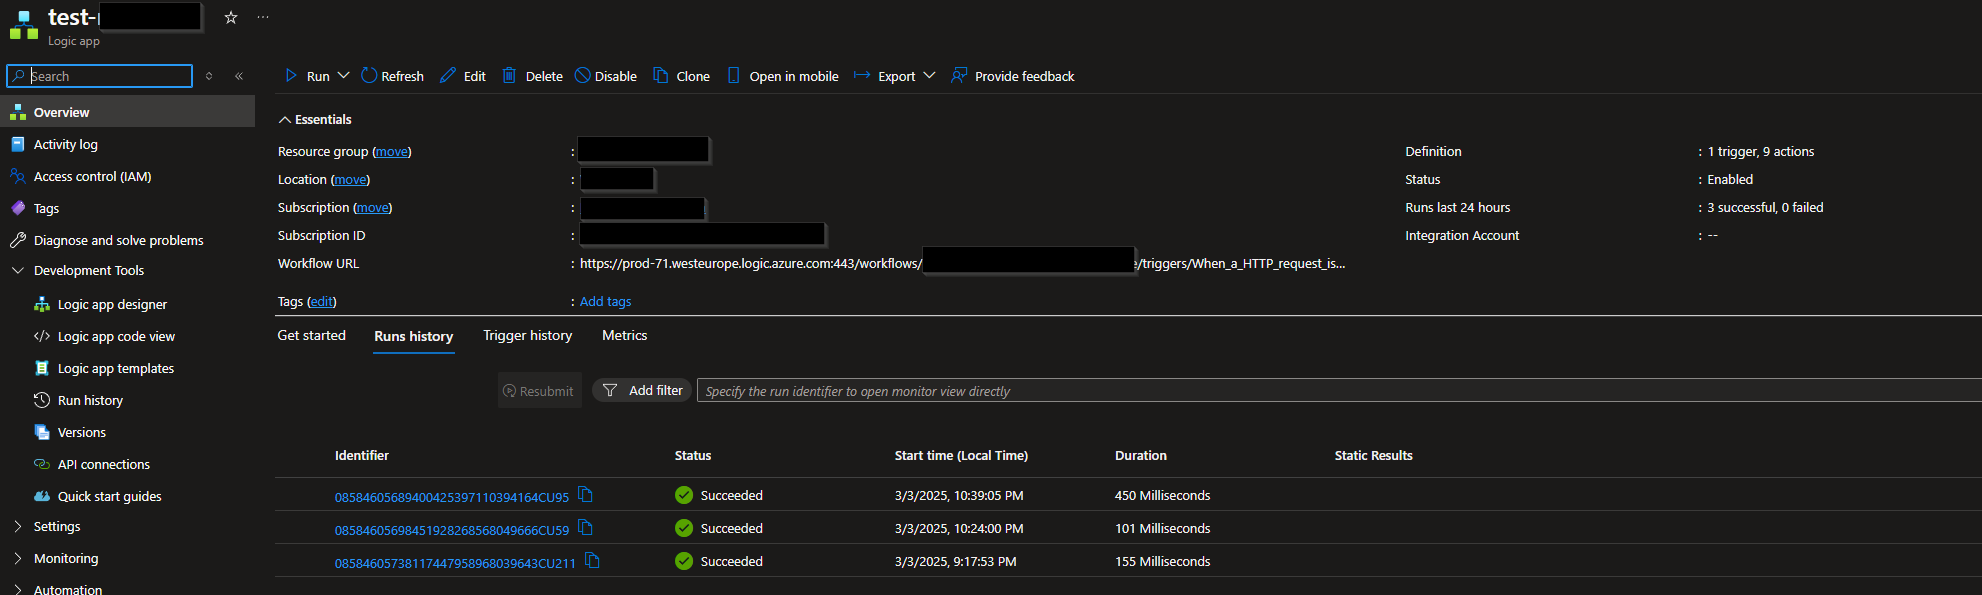Open the more options ellipsis near title
The image size is (1982, 595).
(x=263, y=17)
